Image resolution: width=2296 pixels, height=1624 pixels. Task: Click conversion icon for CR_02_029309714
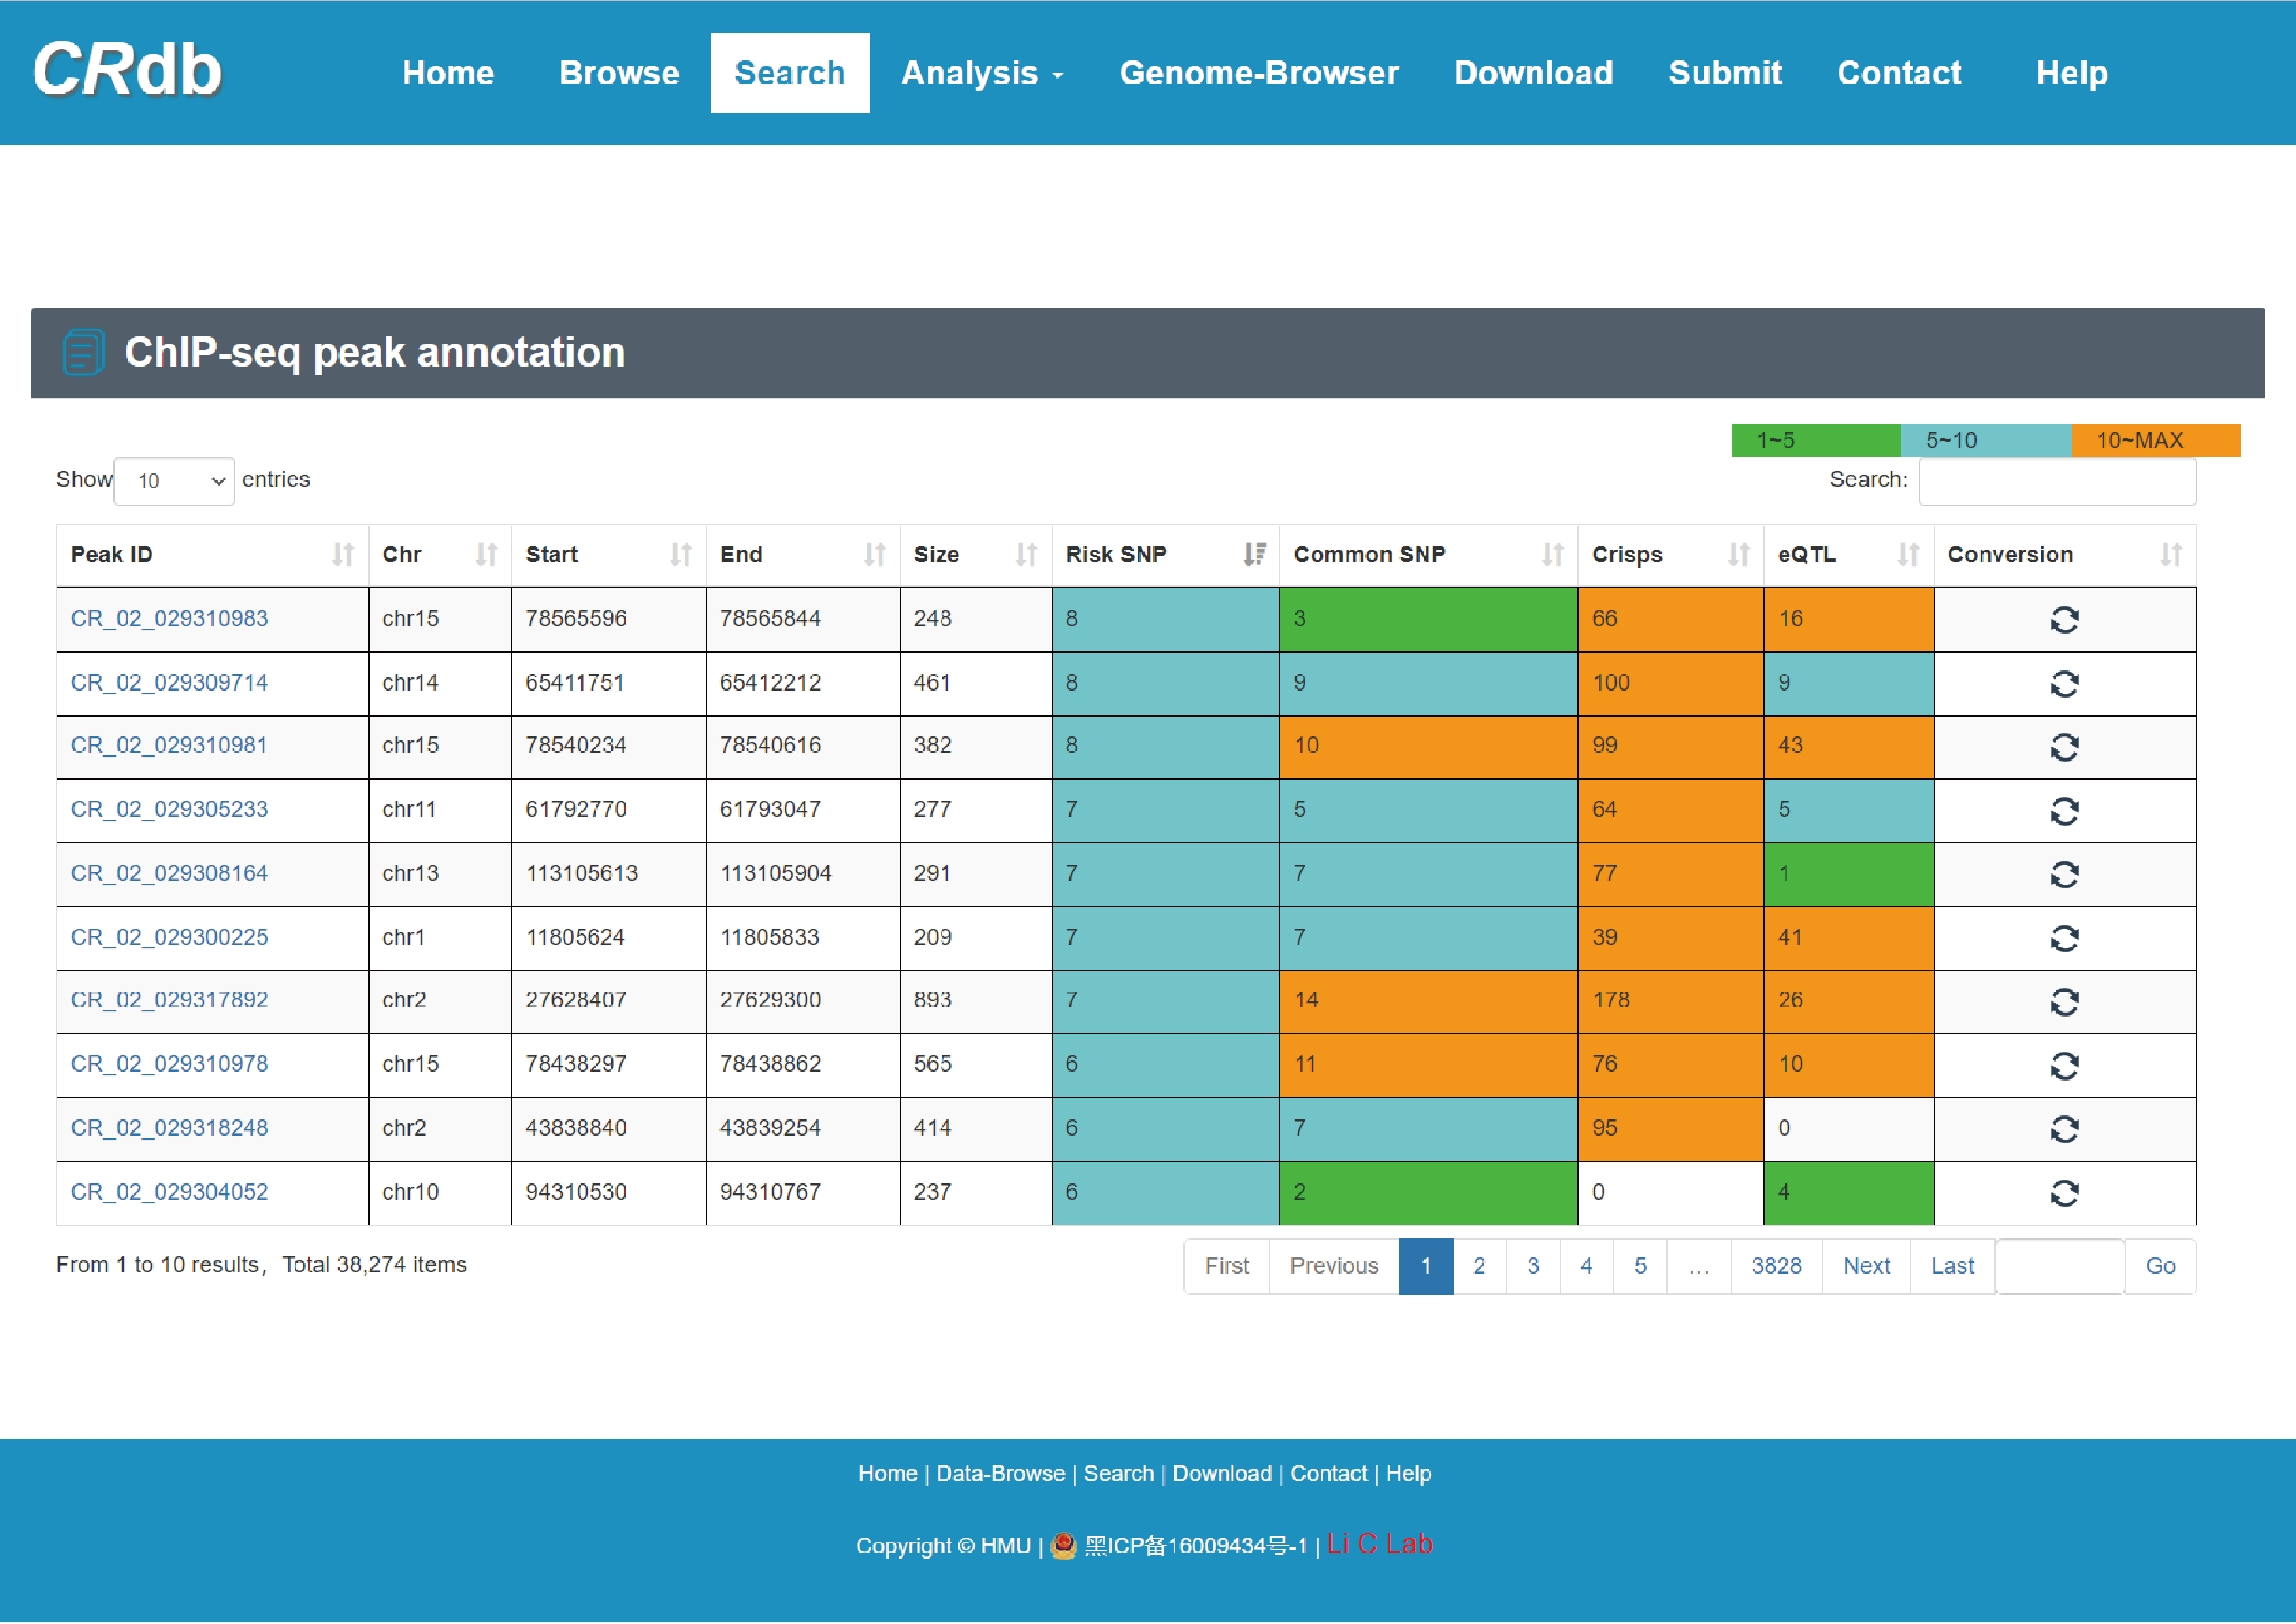point(2064,684)
